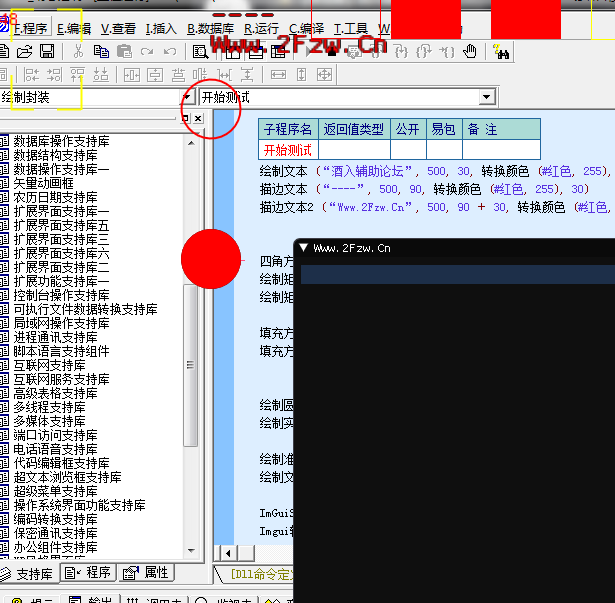The image size is (615, 603).
Task: Click the make-same-size icon
Action: pos(324,75)
